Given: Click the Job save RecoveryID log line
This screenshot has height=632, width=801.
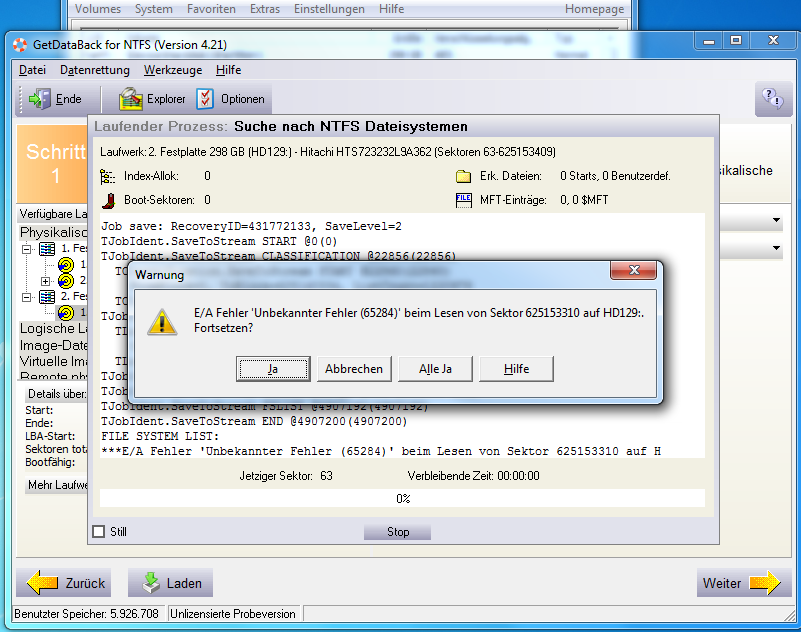Looking at the screenshot, I should [x=251, y=226].
